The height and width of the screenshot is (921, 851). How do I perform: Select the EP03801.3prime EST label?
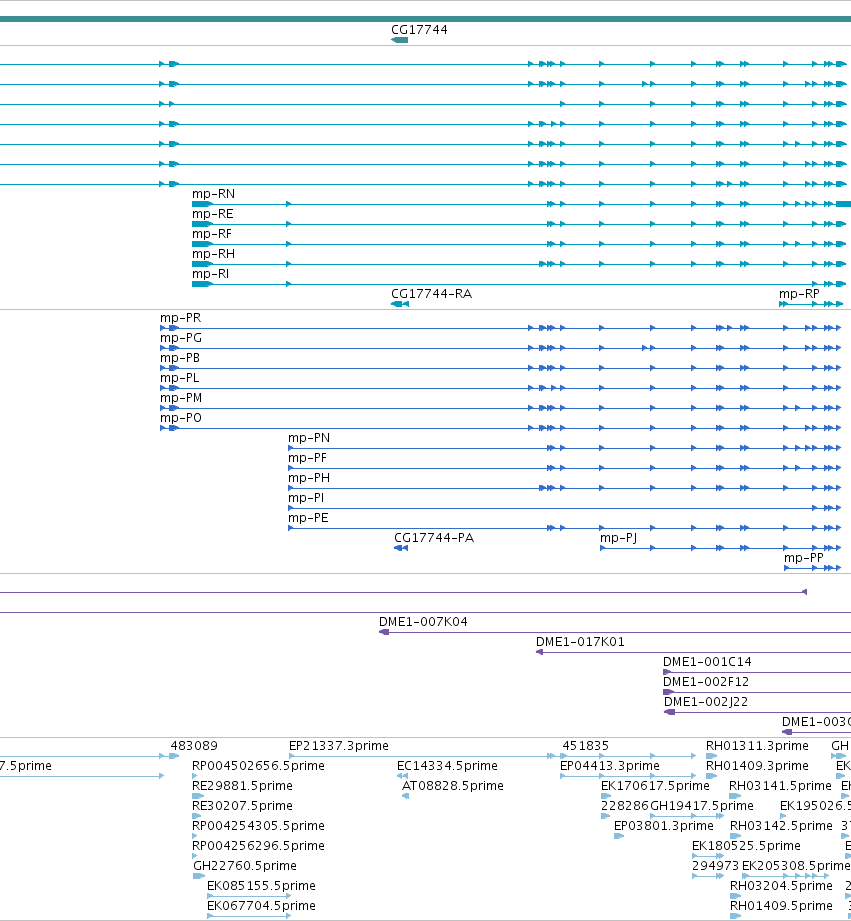click(x=664, y=825)
